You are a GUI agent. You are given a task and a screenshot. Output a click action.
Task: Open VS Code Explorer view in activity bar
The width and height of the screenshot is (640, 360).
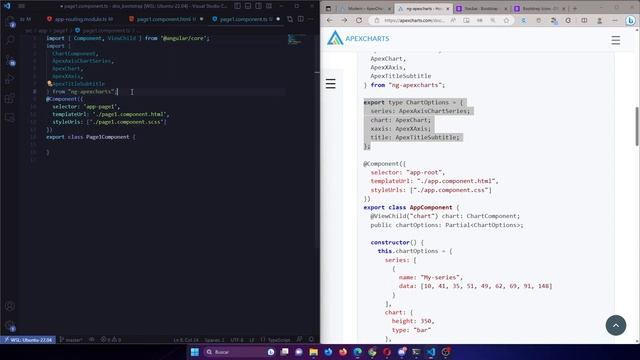point(10,21)
